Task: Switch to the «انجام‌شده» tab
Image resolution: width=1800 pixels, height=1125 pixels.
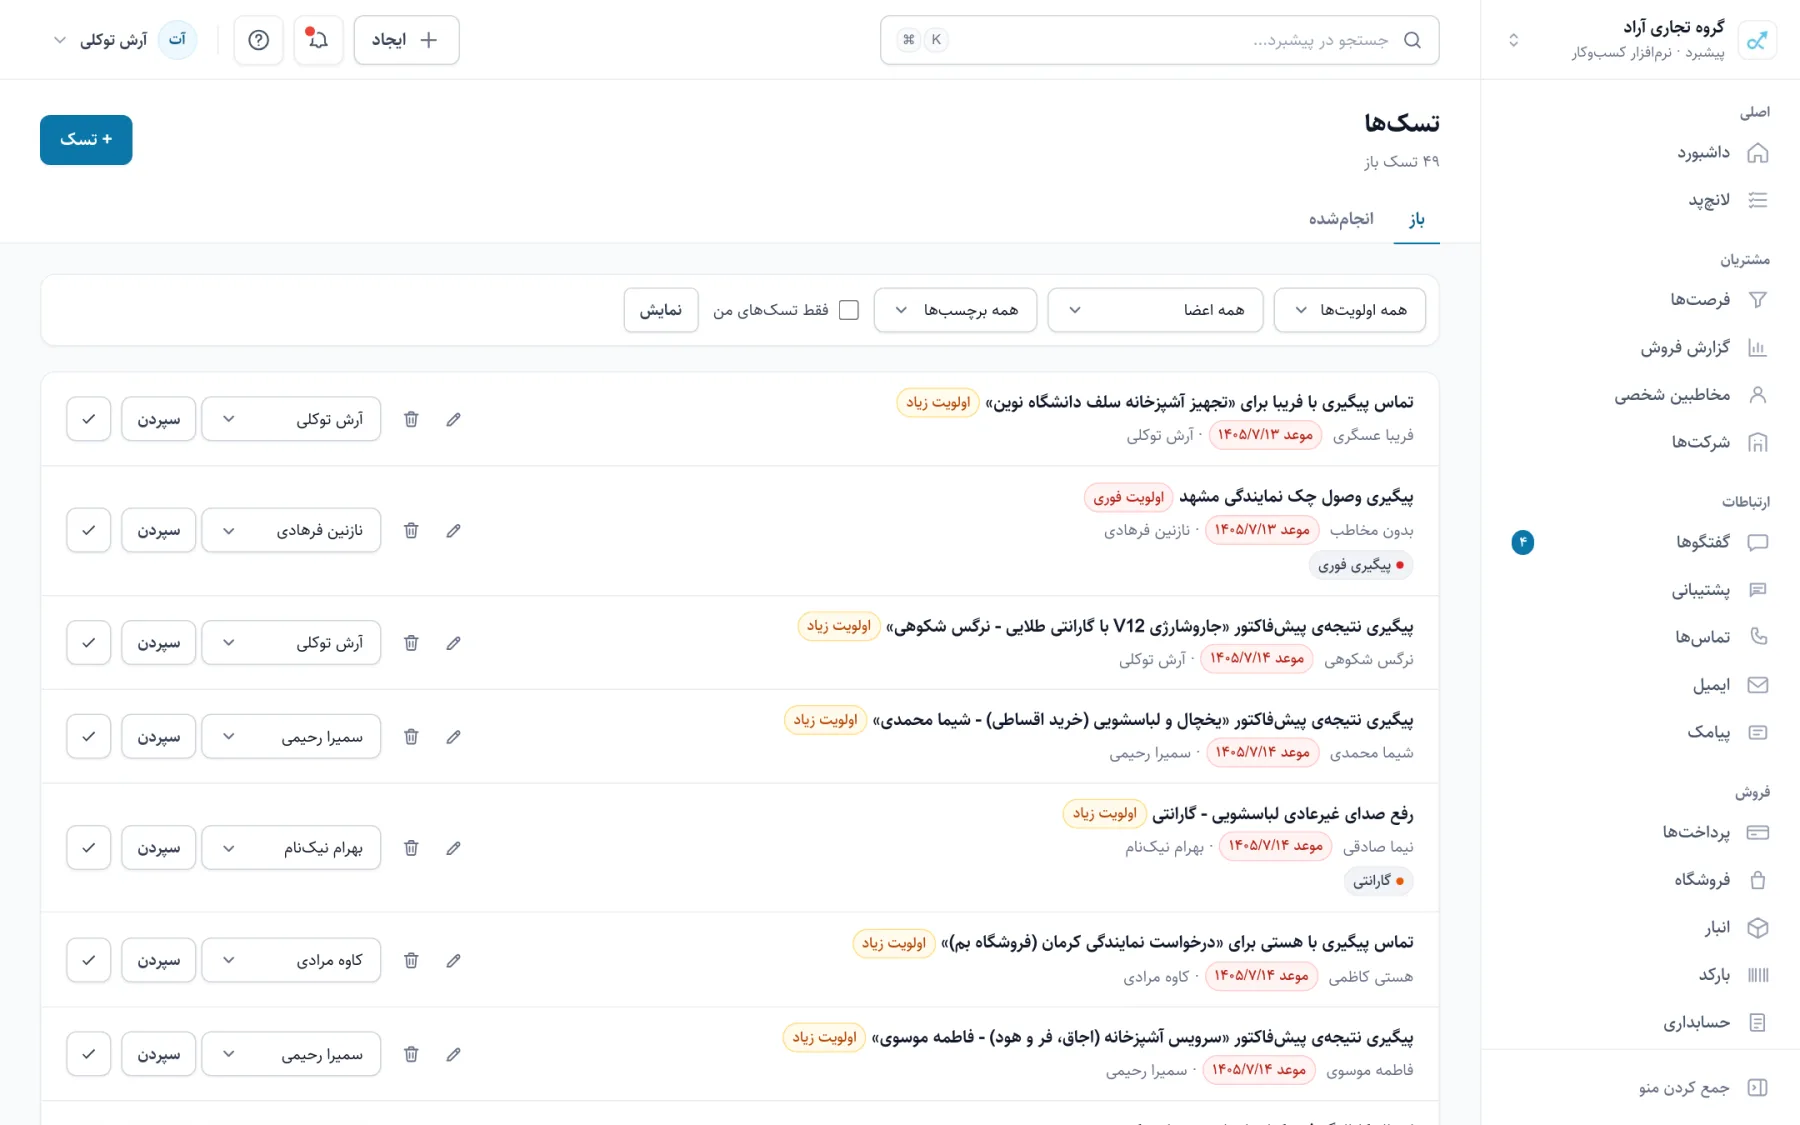Action: (1341, 219)
